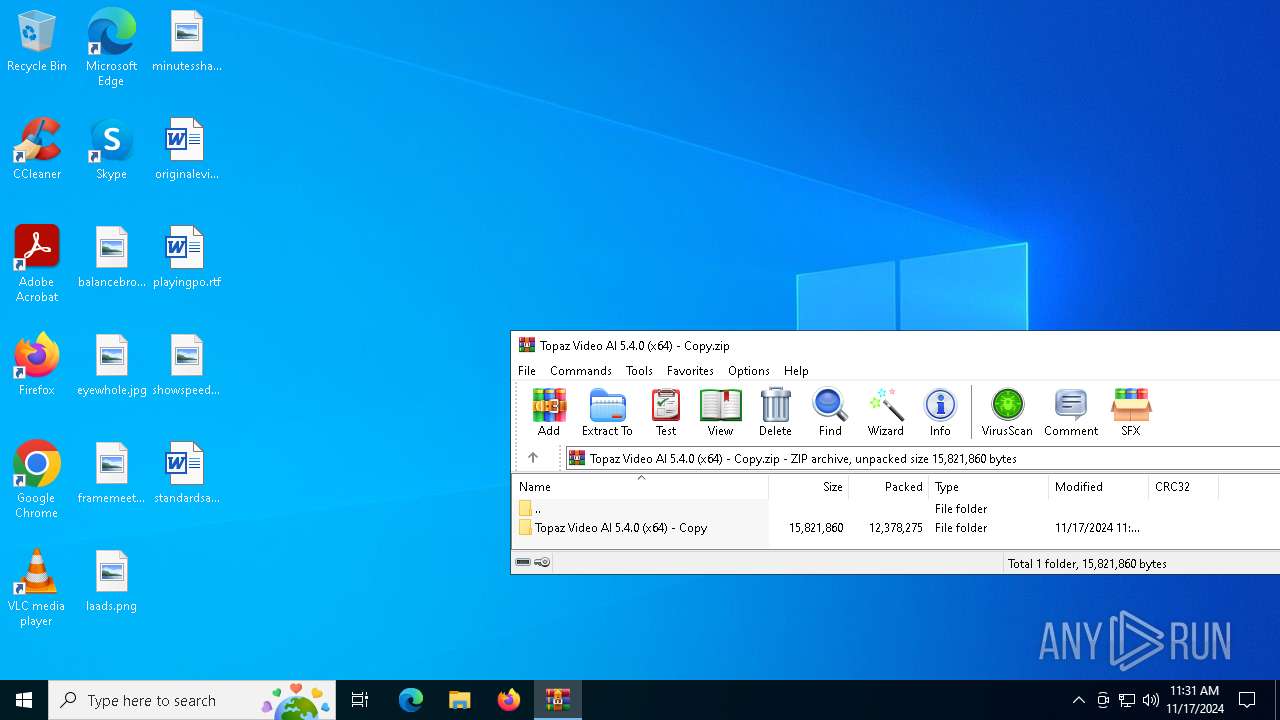Open the Find magnifier tool
This screenshot has width=1280, height=720.
pyautogui.click(x=830, y=413)
